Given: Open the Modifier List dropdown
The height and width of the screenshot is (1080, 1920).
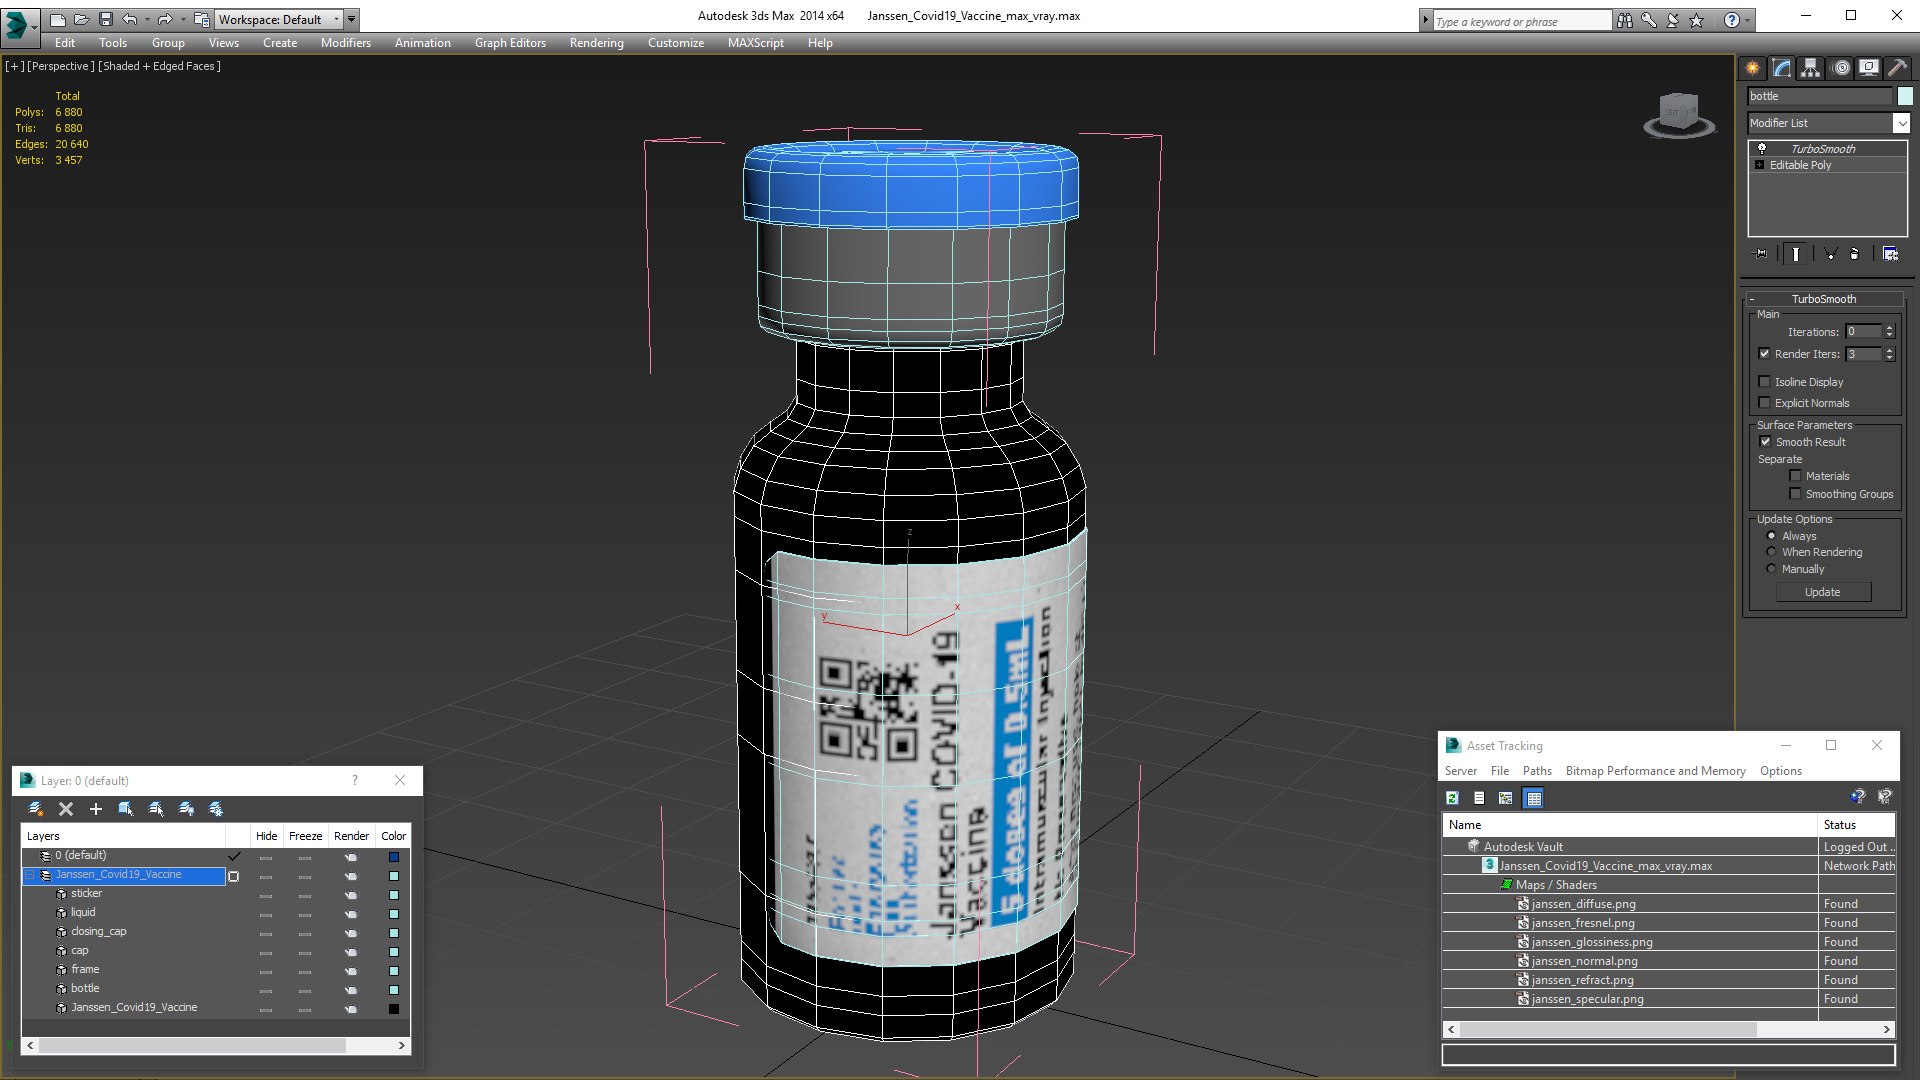Looking at the screenshot, I should coord(1901,123).
